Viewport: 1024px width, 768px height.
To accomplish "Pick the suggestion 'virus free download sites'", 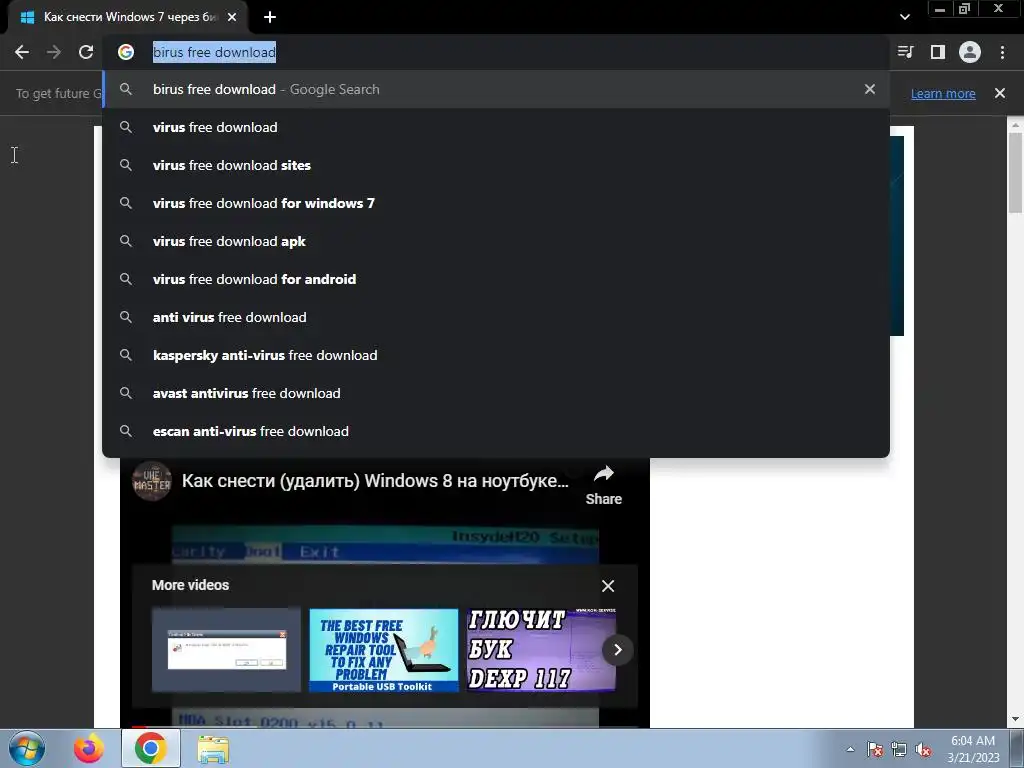I will [496, 165].
